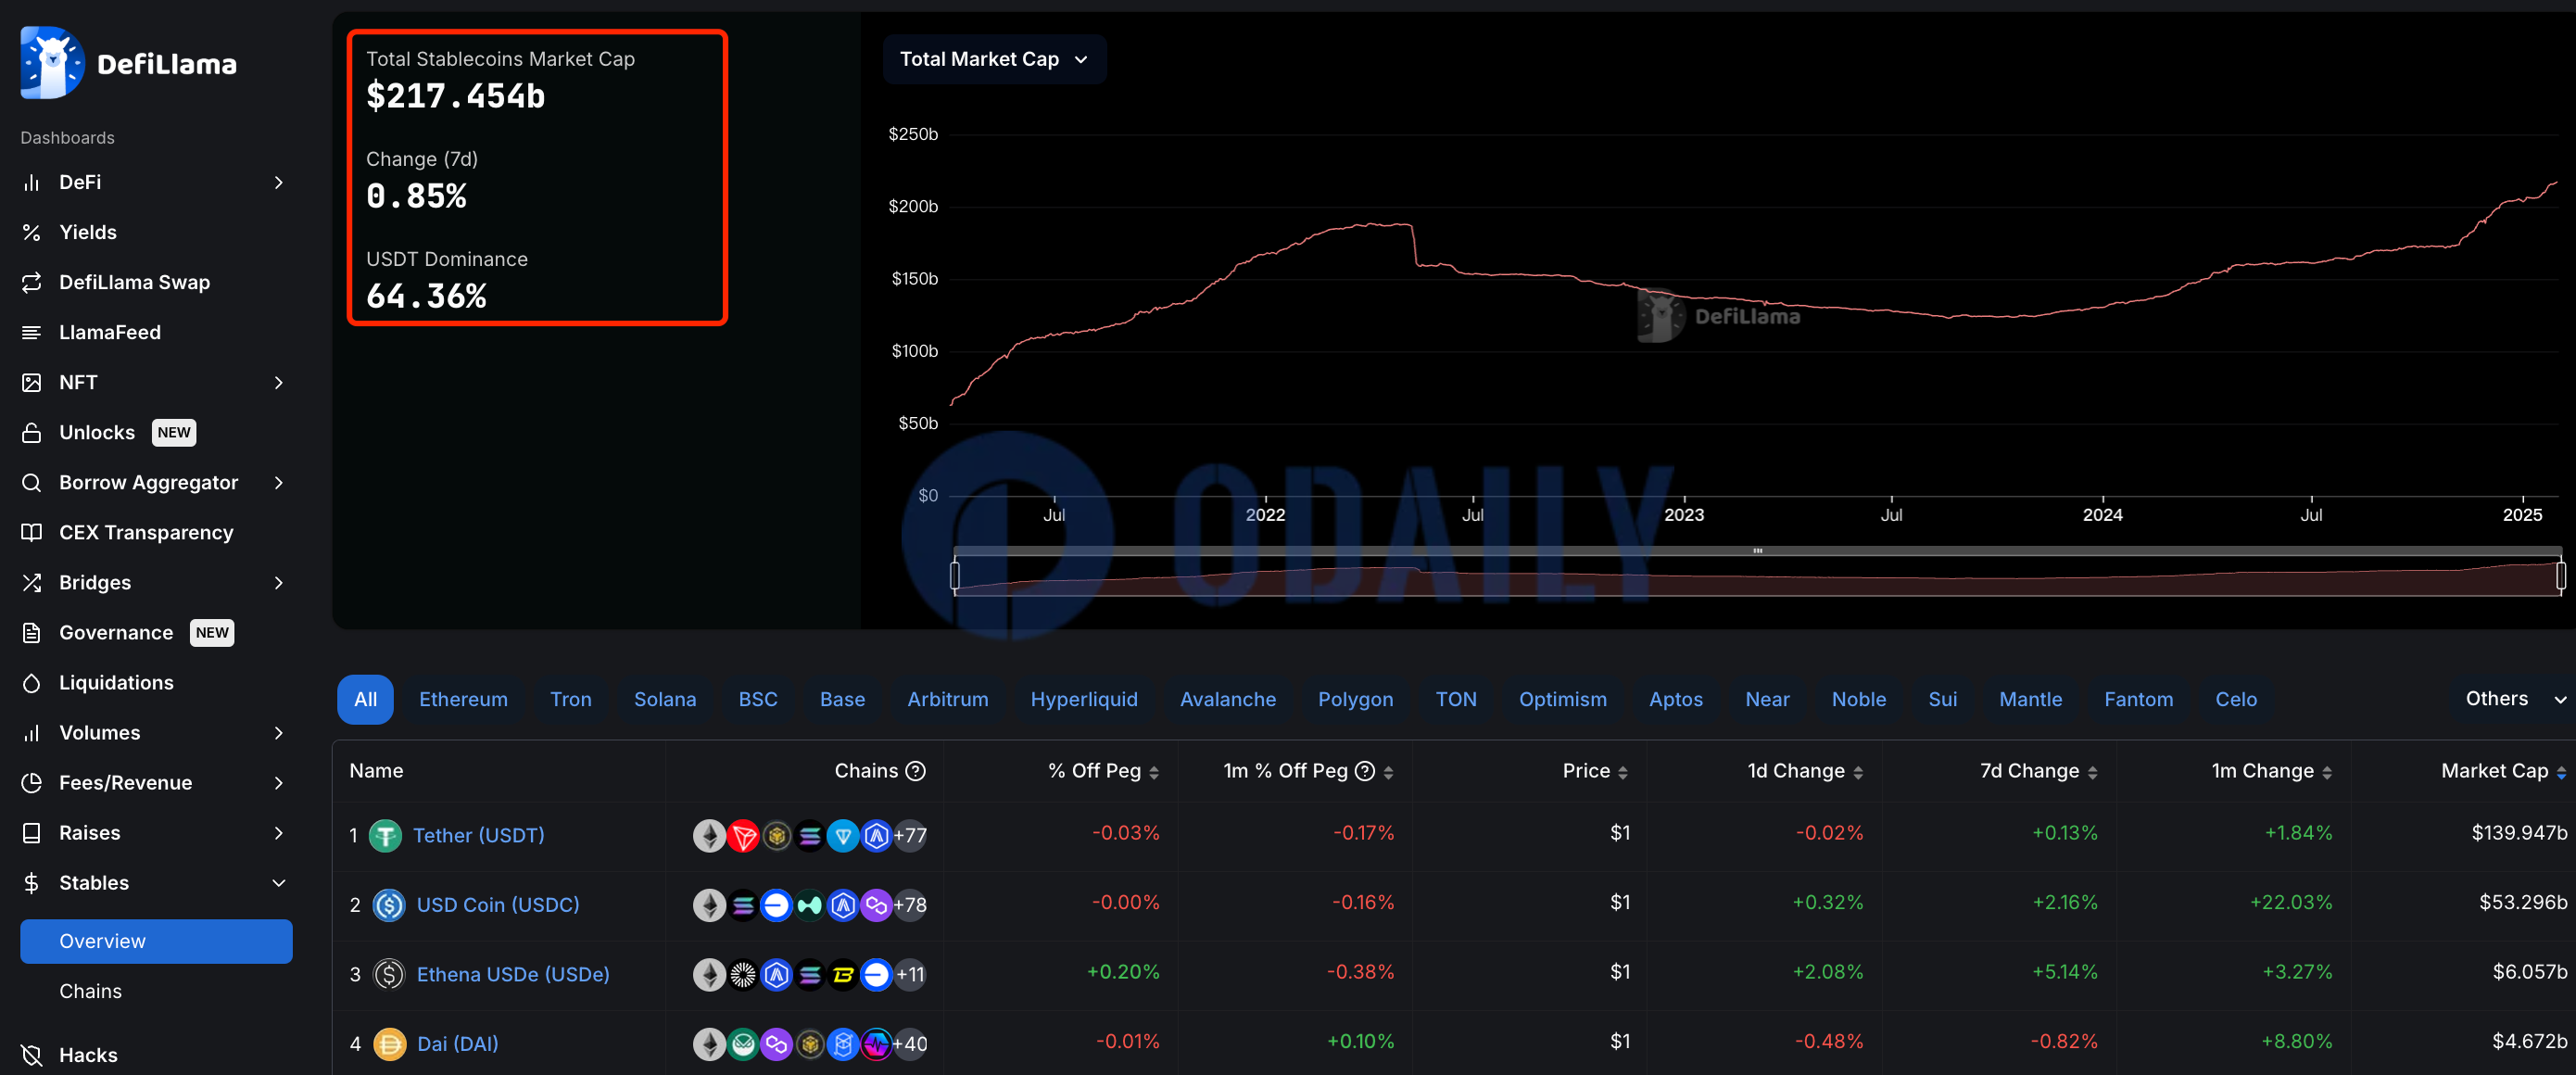Click the Hacks shield-off icon

pos(32,1054)
